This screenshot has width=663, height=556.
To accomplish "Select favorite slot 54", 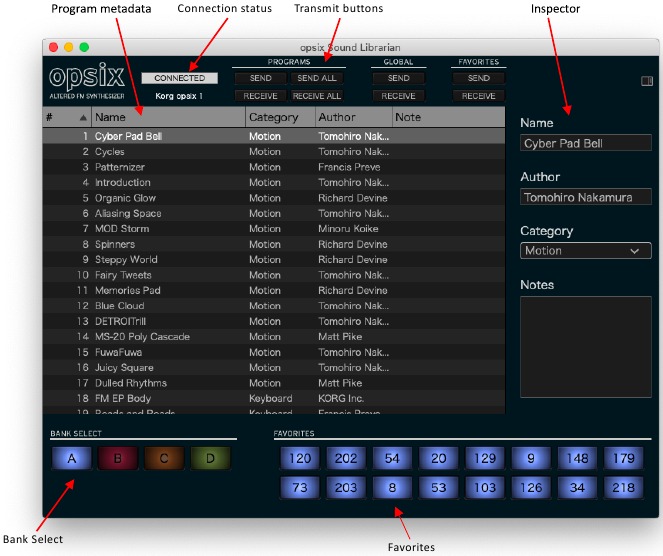I will [392, 458].
